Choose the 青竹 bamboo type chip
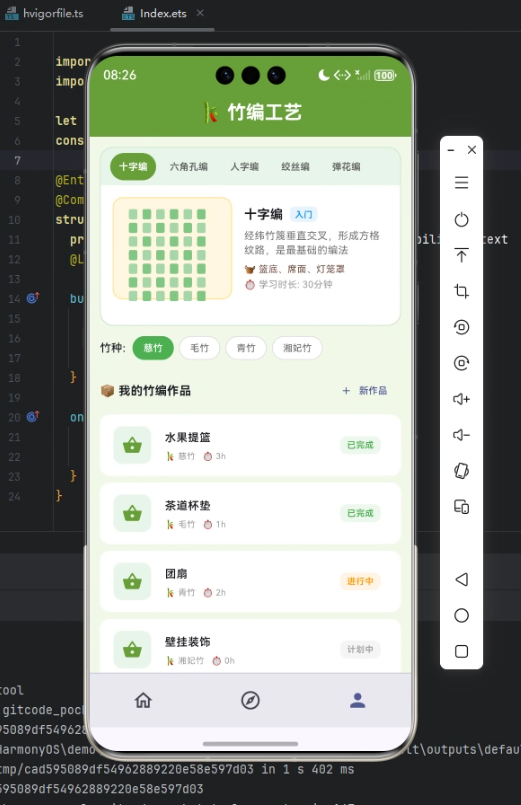 [246, 348]
